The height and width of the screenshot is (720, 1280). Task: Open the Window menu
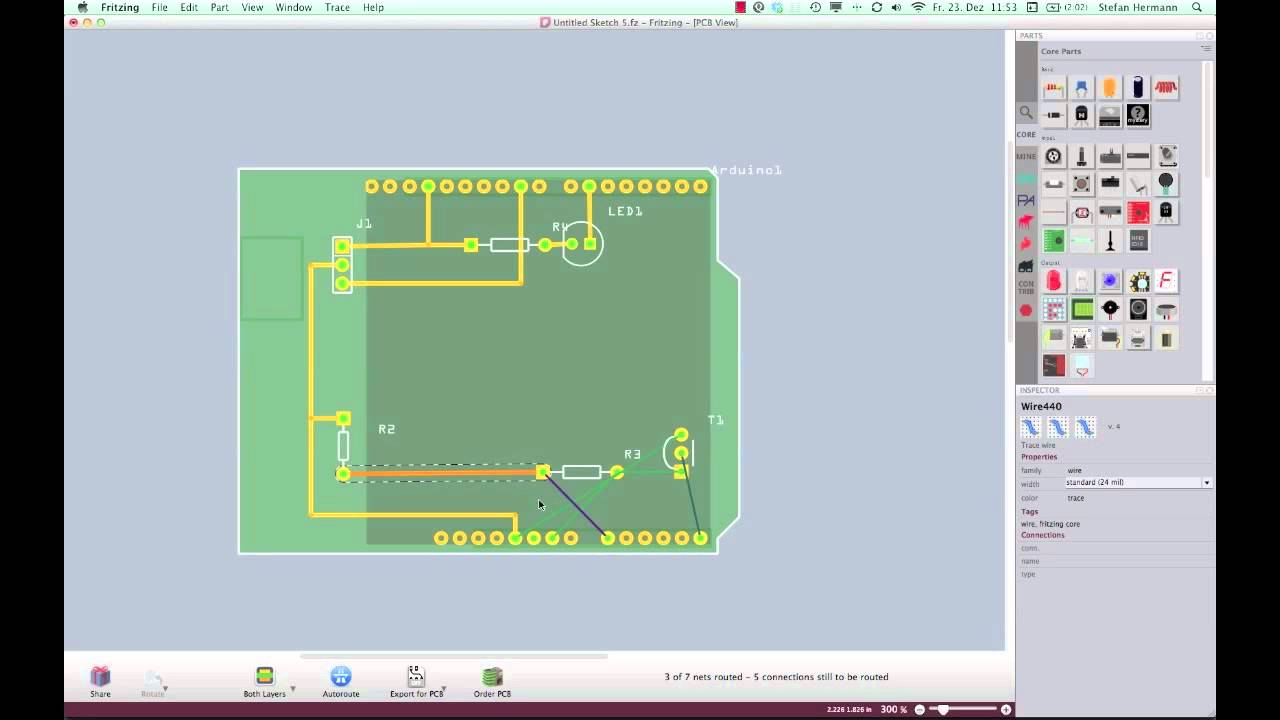(x=293, y=7)
